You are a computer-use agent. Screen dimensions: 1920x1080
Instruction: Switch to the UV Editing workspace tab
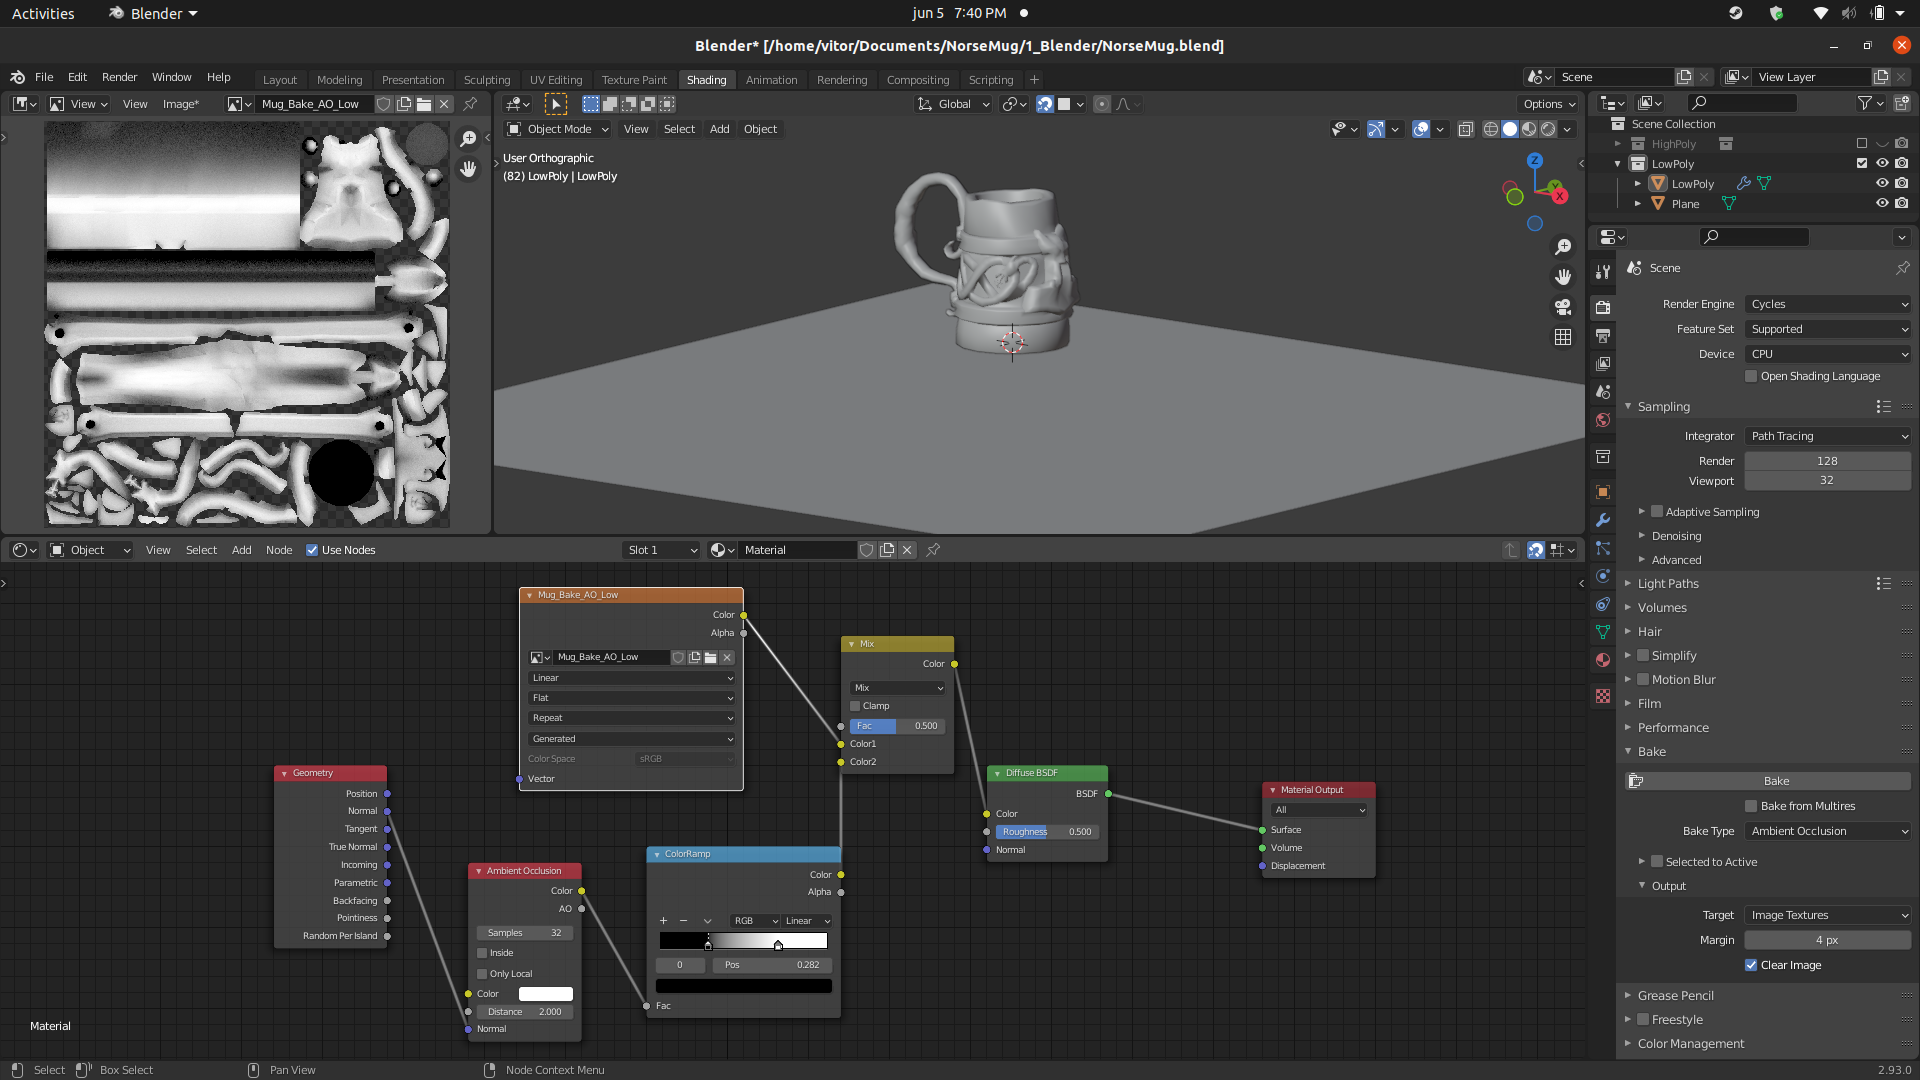pyautogui.click(x=555, y=80)
